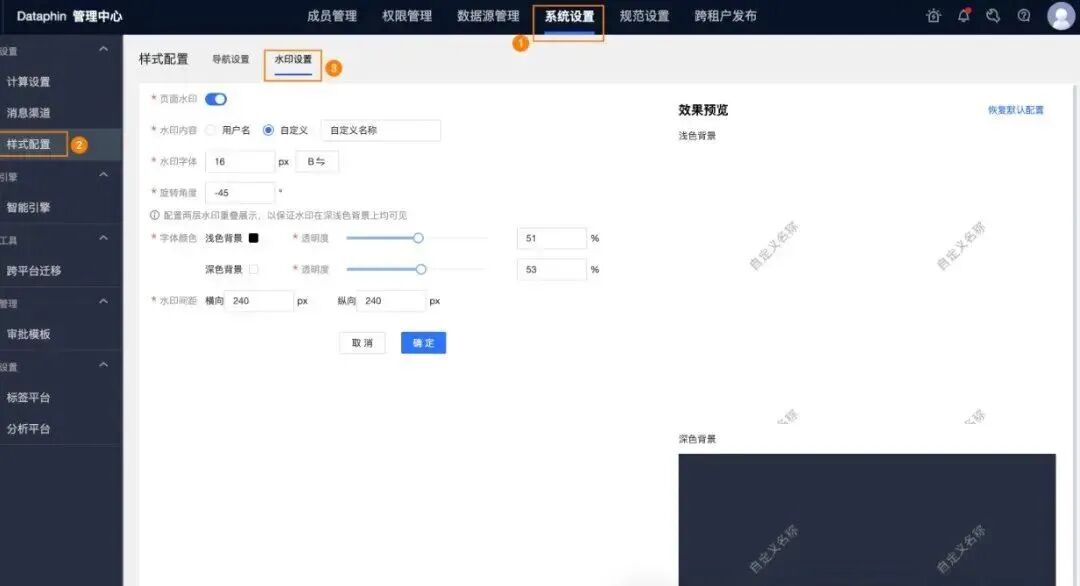Click the 深色背景 preview panel
The width and height of the screenshot is (1080, 586).
point(867,520)
